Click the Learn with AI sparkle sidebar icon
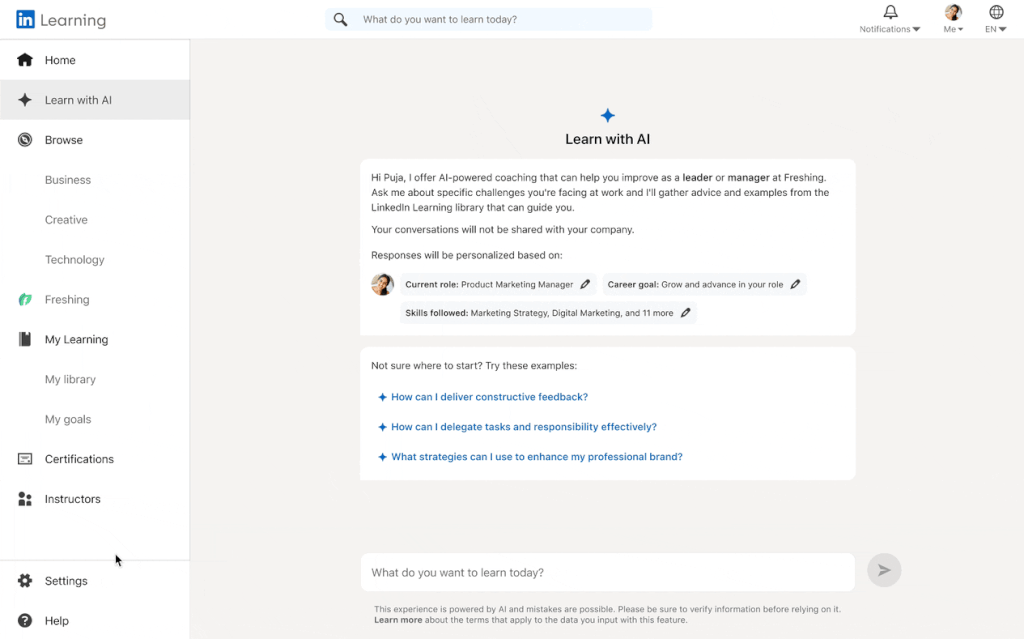This screenshot has height=639, width=1024. [25, 100]
